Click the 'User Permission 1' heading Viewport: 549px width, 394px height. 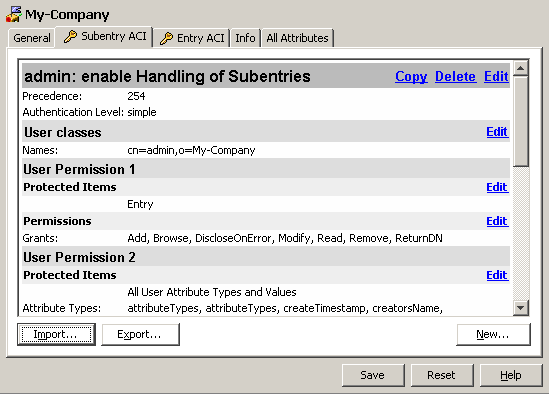click(79, 170)
